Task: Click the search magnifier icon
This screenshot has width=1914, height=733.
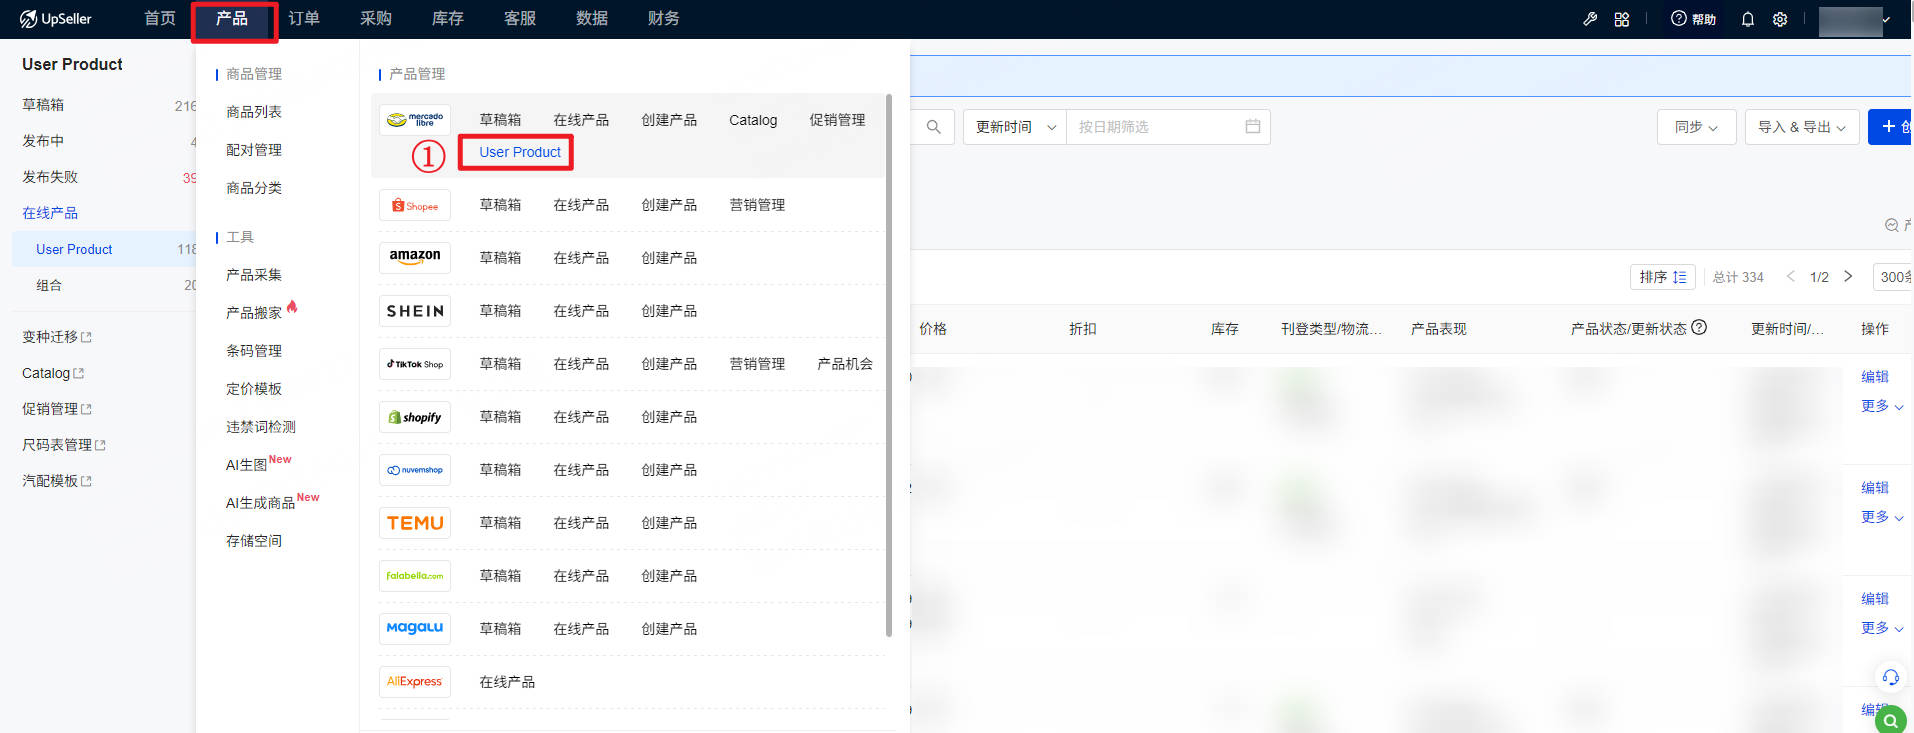Action: (x=933, y=127)
